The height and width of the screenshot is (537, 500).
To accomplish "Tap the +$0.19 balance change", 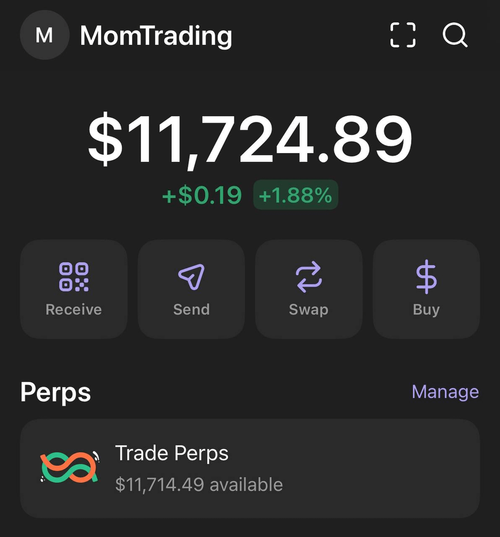I will (202, 195).
